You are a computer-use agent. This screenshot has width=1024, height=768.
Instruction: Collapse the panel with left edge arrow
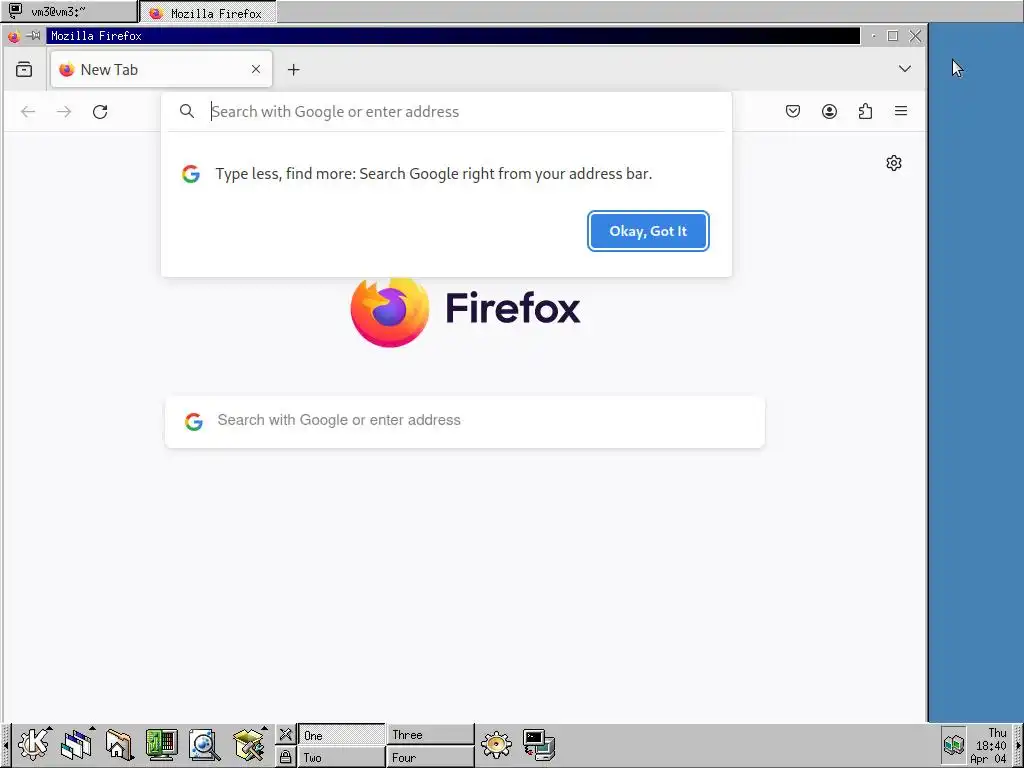pos(5,746)
